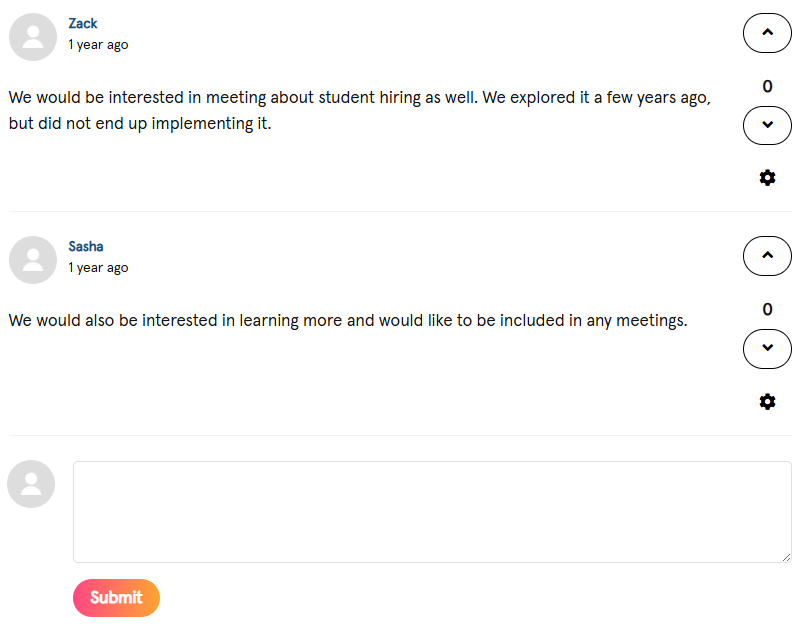Image resolution: width=803 pixels, height=624 pixels.
Task: Expand the upvote chevron beside Zack's score
Action: coord(767,33)
